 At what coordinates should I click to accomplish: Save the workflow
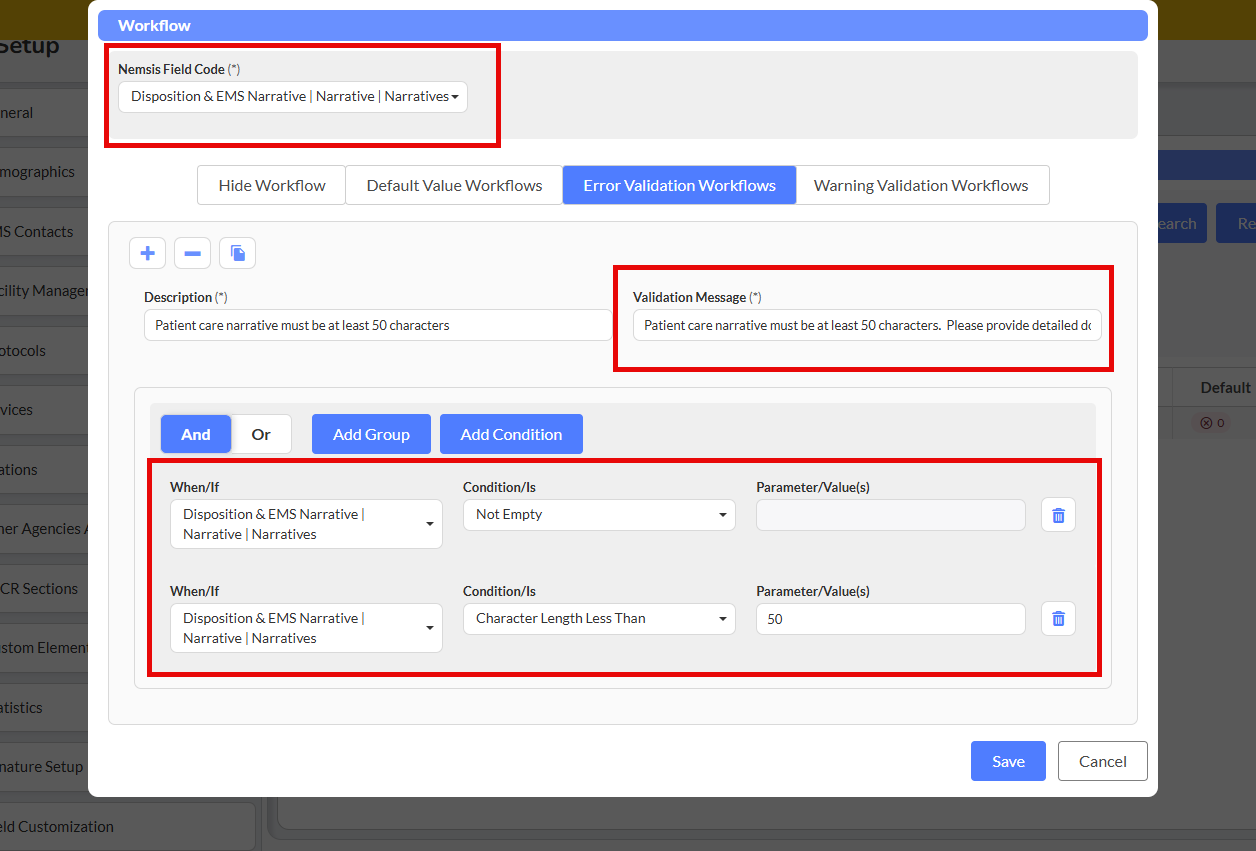point(1008,761)
